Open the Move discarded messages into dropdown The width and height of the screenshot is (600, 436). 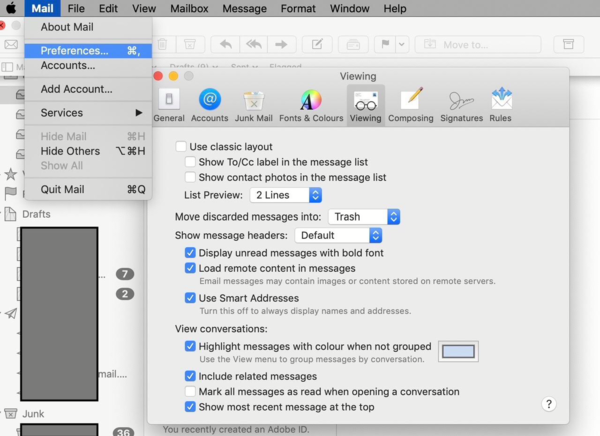365,217
